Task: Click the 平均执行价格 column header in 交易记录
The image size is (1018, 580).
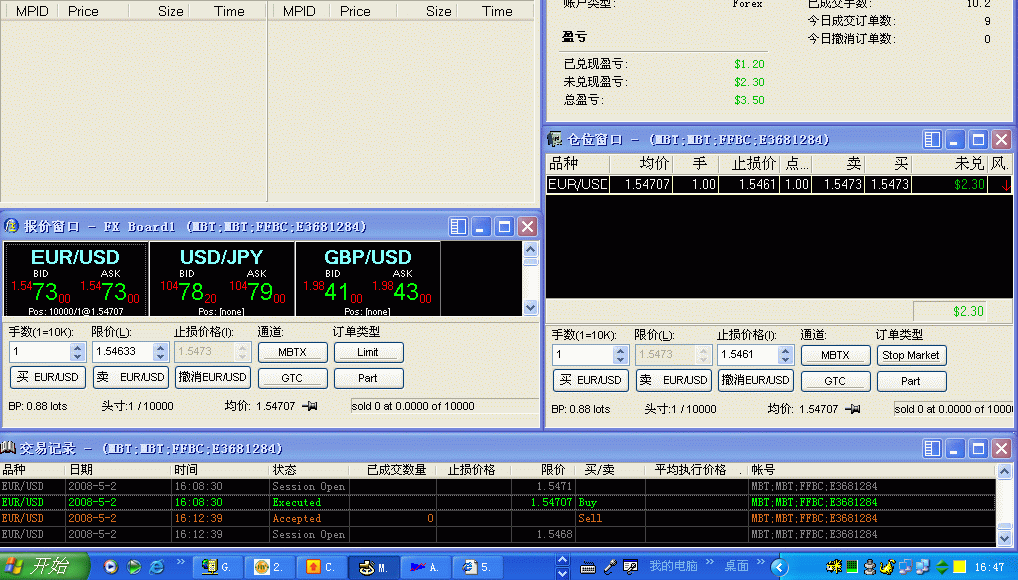Action: [x=697, y=470]
